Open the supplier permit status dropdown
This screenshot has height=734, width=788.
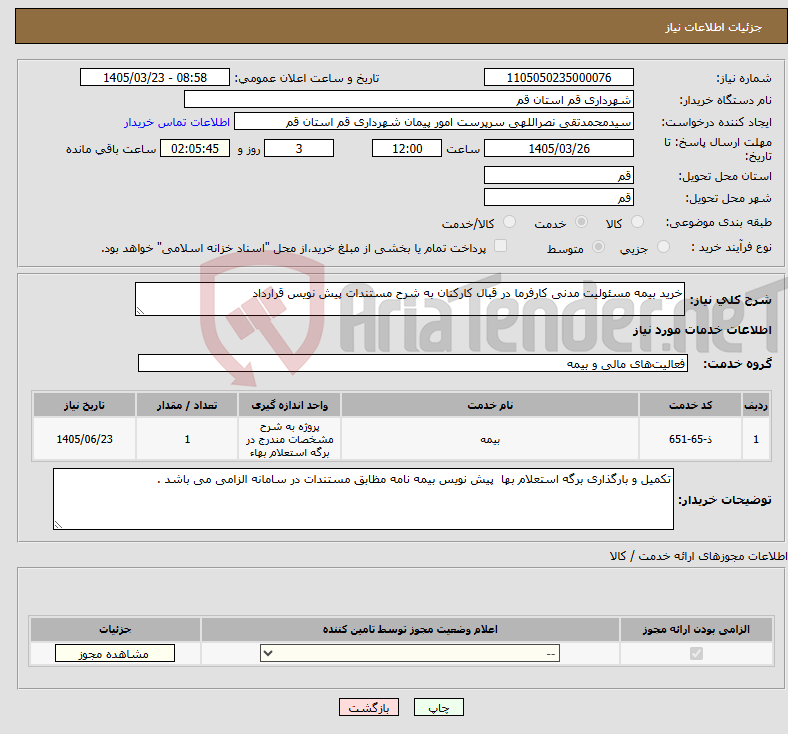point(410,653)
